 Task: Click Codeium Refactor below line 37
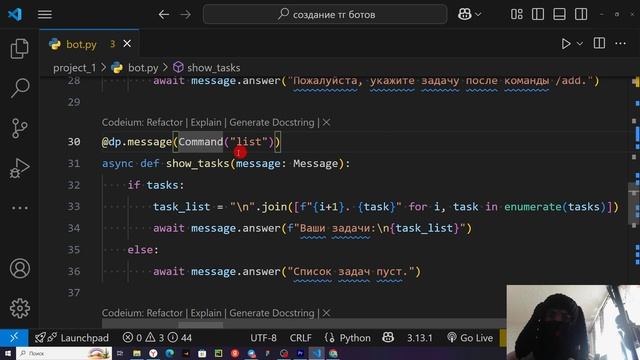coord(164,313)
